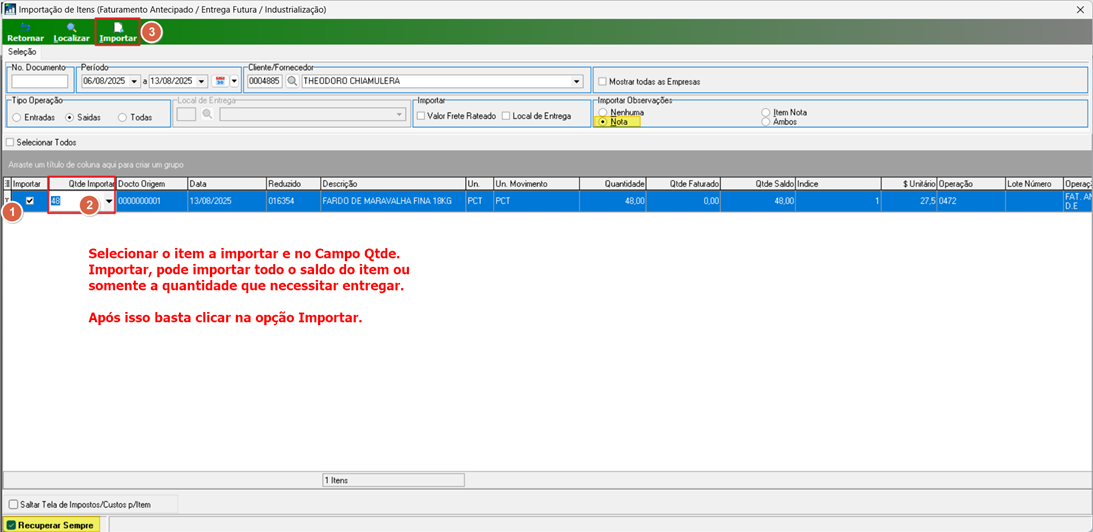Screen dimensions: 1093x532
Task: Choose Nenhuma for Importar Observações
Action: (602, 112)
